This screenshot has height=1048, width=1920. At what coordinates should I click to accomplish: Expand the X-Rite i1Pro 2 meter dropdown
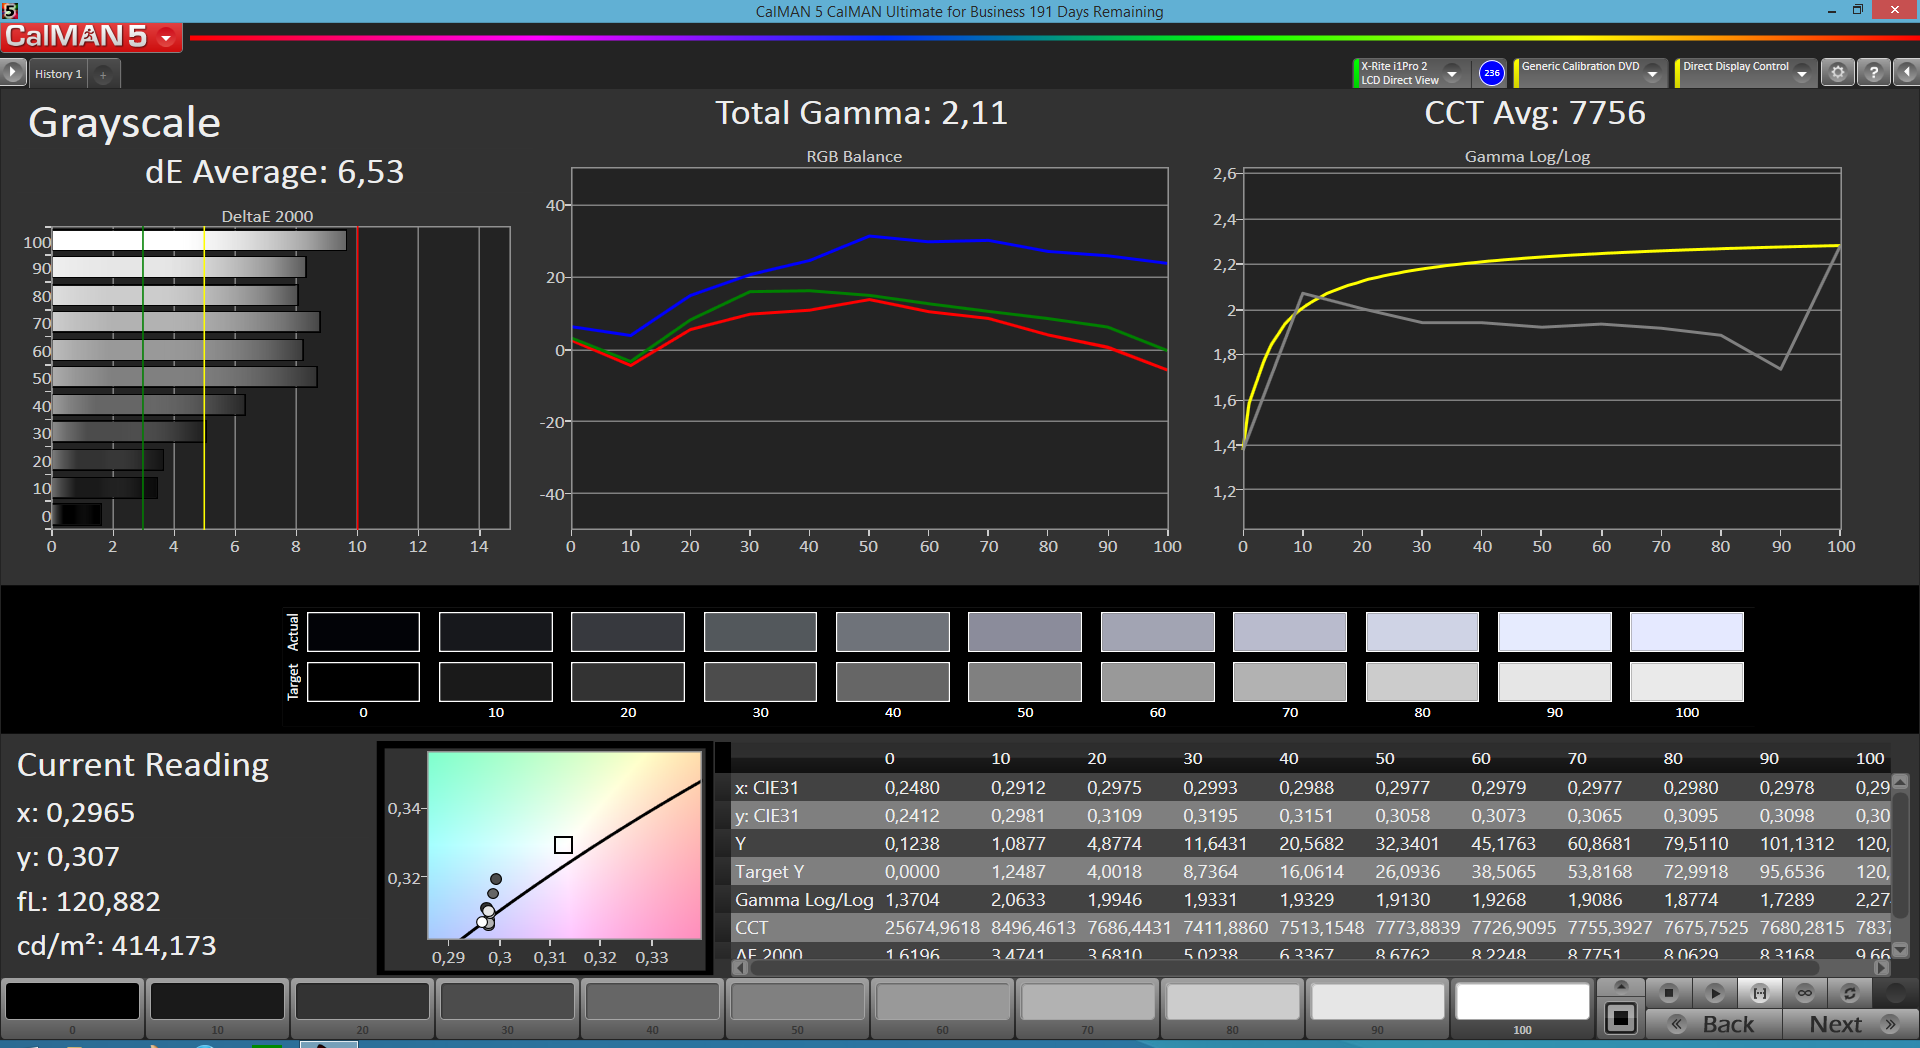(1452, 73)
